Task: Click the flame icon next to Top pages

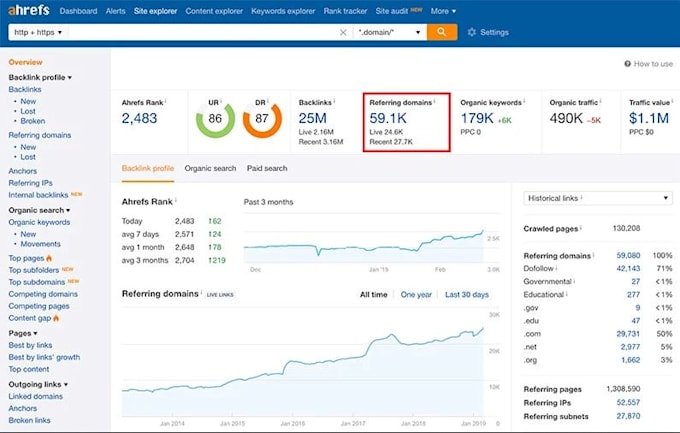Action: click(x=49, y=258)
